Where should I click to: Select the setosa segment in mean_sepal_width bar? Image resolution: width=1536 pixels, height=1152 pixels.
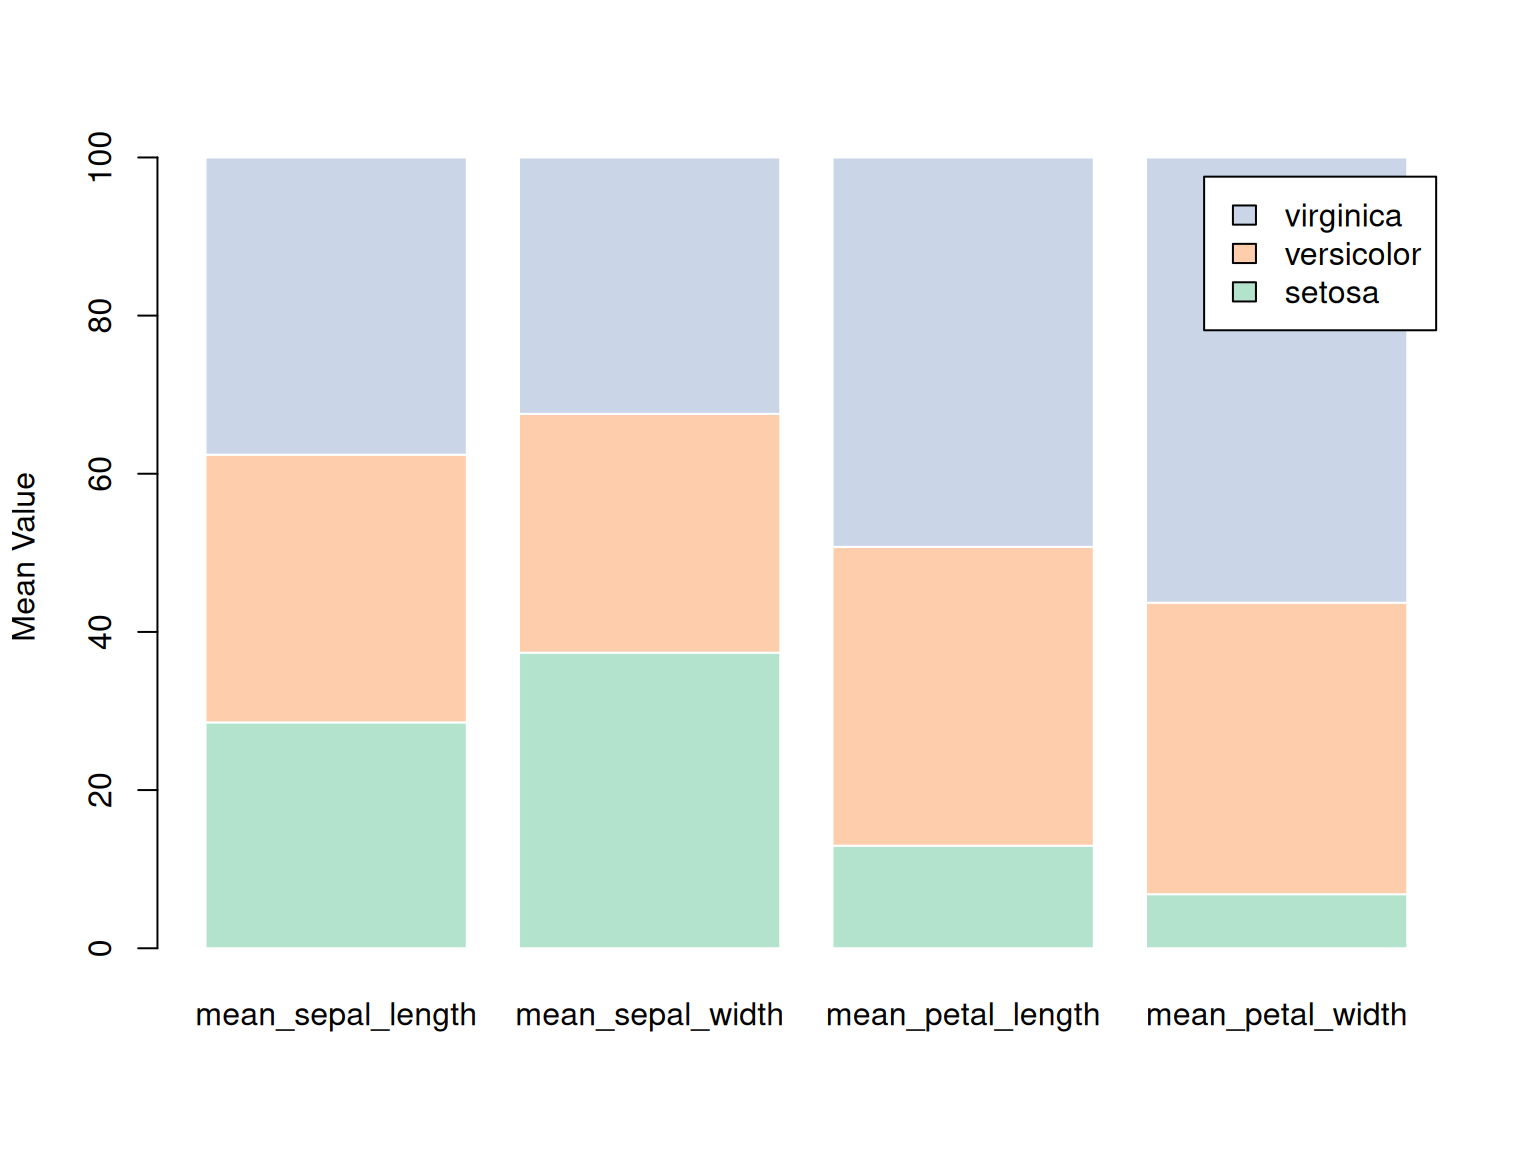(x=649, y=799)
